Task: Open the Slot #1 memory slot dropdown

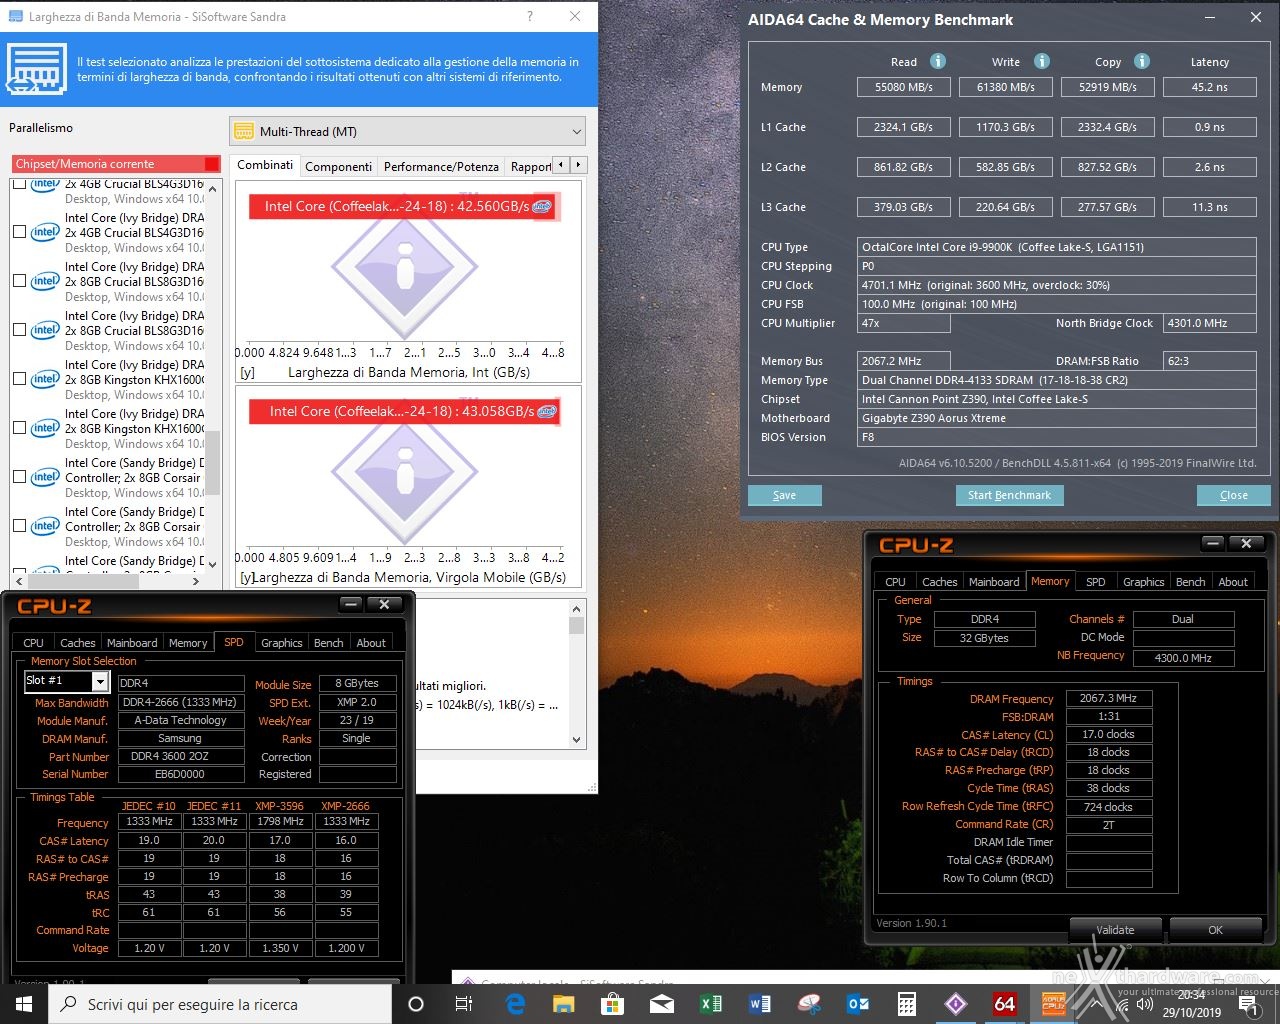Action: 66,681
